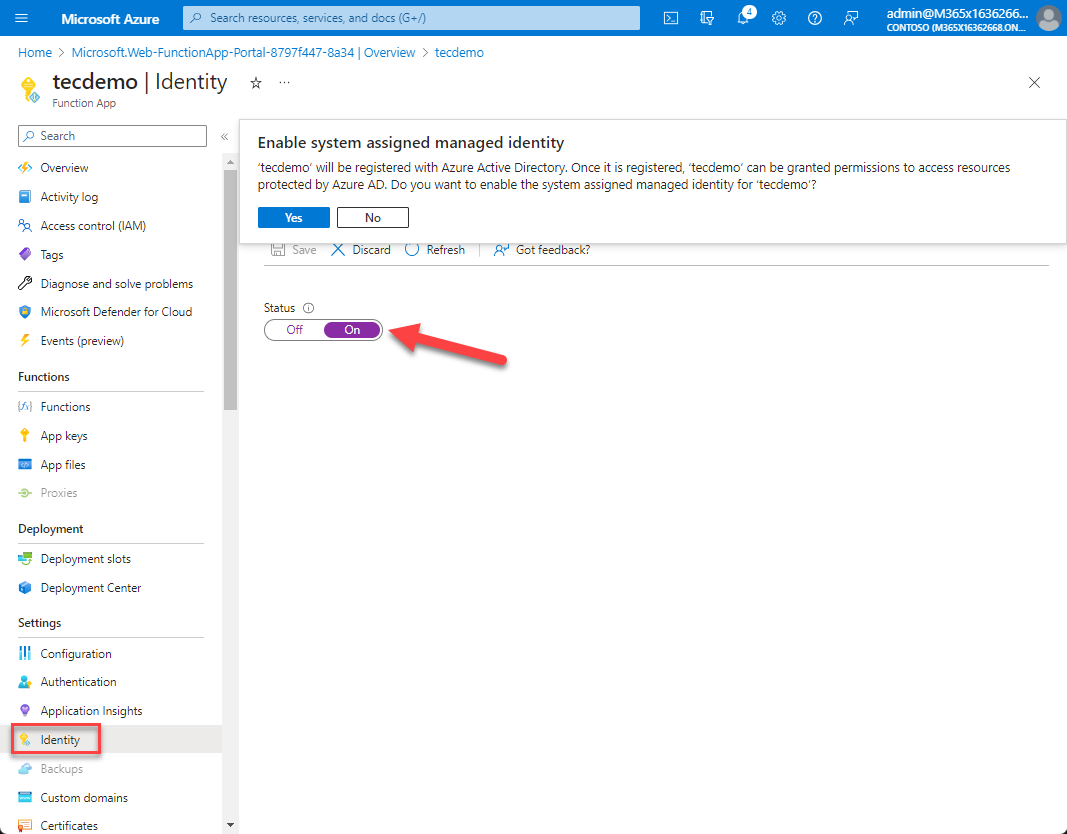This screenshot has height=834, width=1067.
Task: Select Diagnose and solve problems
Action: (117, 283)
